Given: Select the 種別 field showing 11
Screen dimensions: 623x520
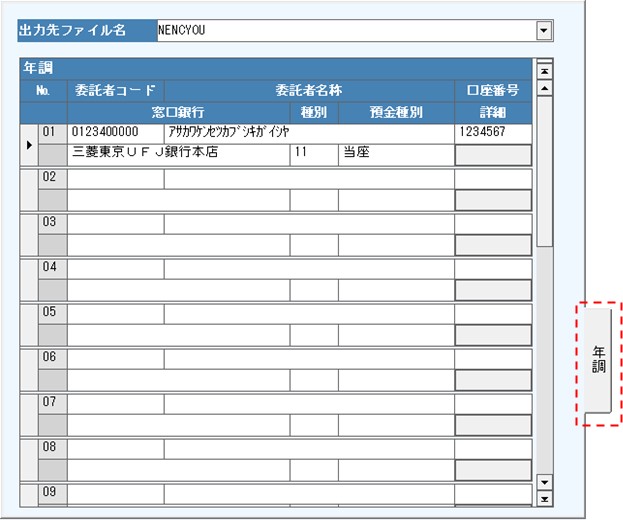Looking at the screenshot, I should tap(313, 154).
